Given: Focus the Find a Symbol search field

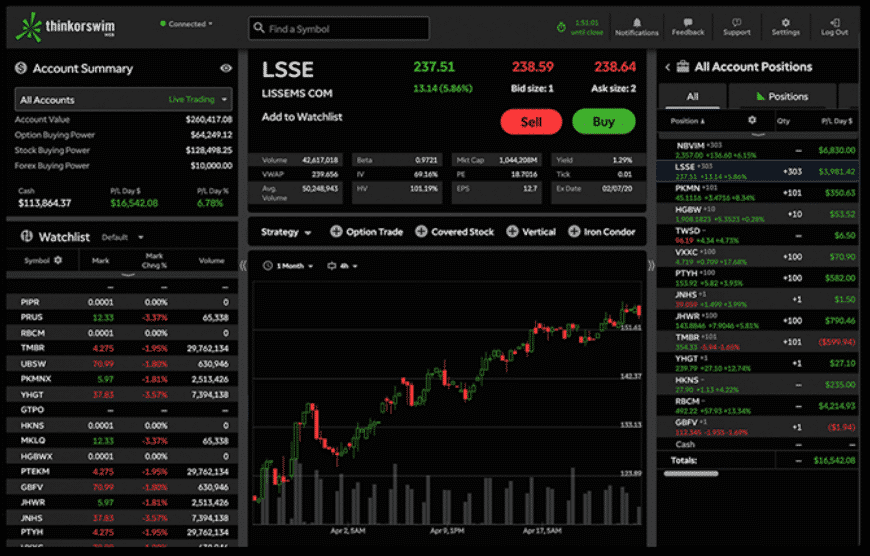Looking at the screenshot, I should coord(338,28).
